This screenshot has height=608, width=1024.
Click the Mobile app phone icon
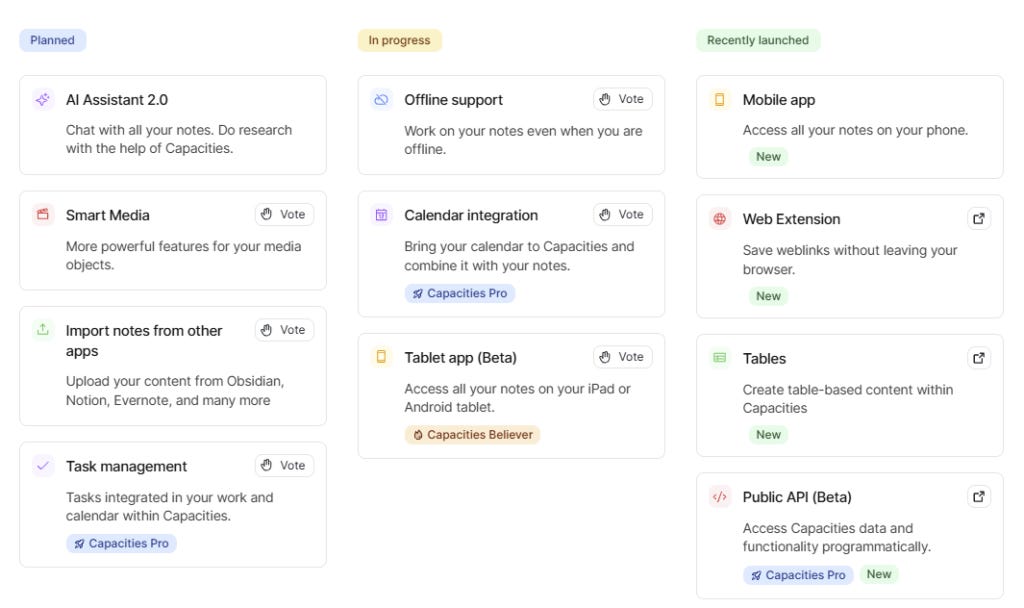720,100
